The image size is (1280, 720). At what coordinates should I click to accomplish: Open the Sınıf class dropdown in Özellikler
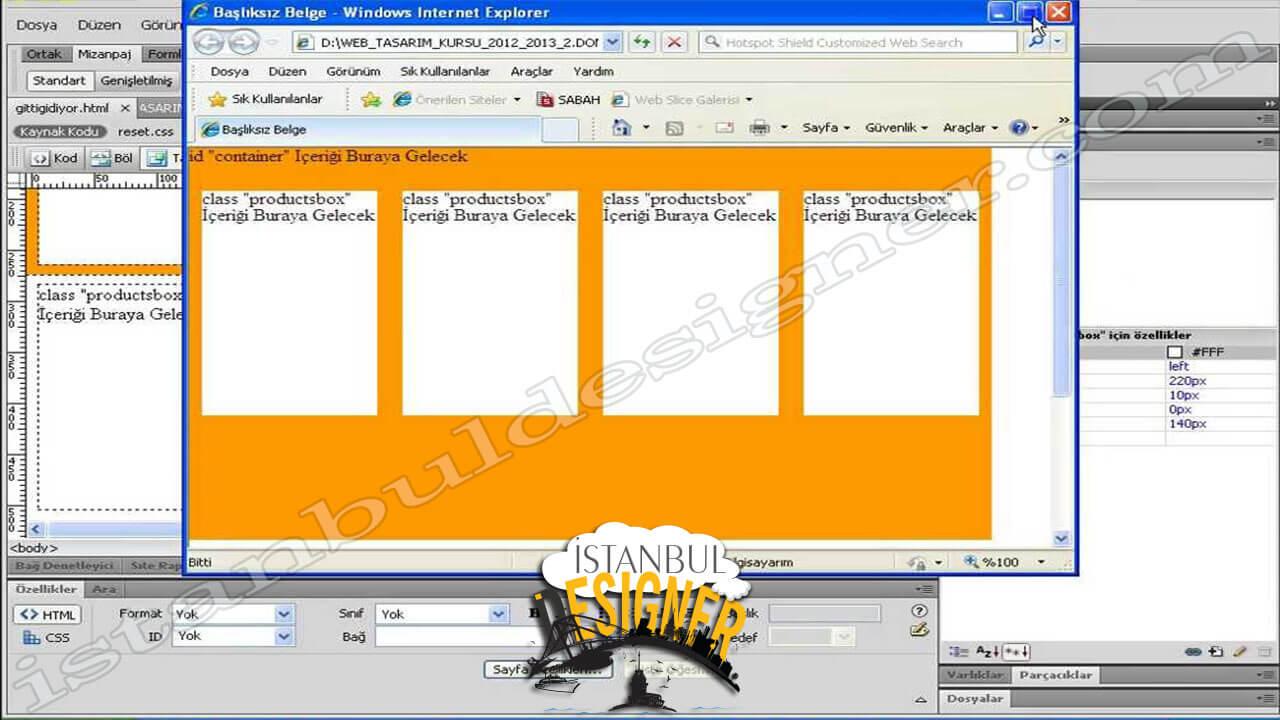pyautogui.click(x=498, y=614)
